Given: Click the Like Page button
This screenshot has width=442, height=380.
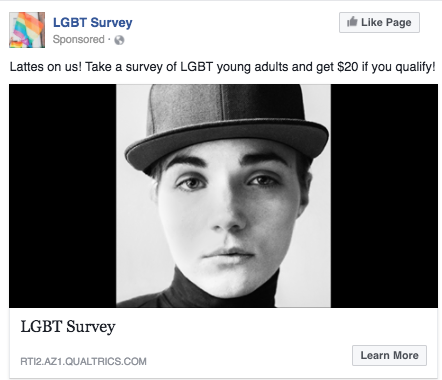Looking at the screenshot, I should click(379, 22).
